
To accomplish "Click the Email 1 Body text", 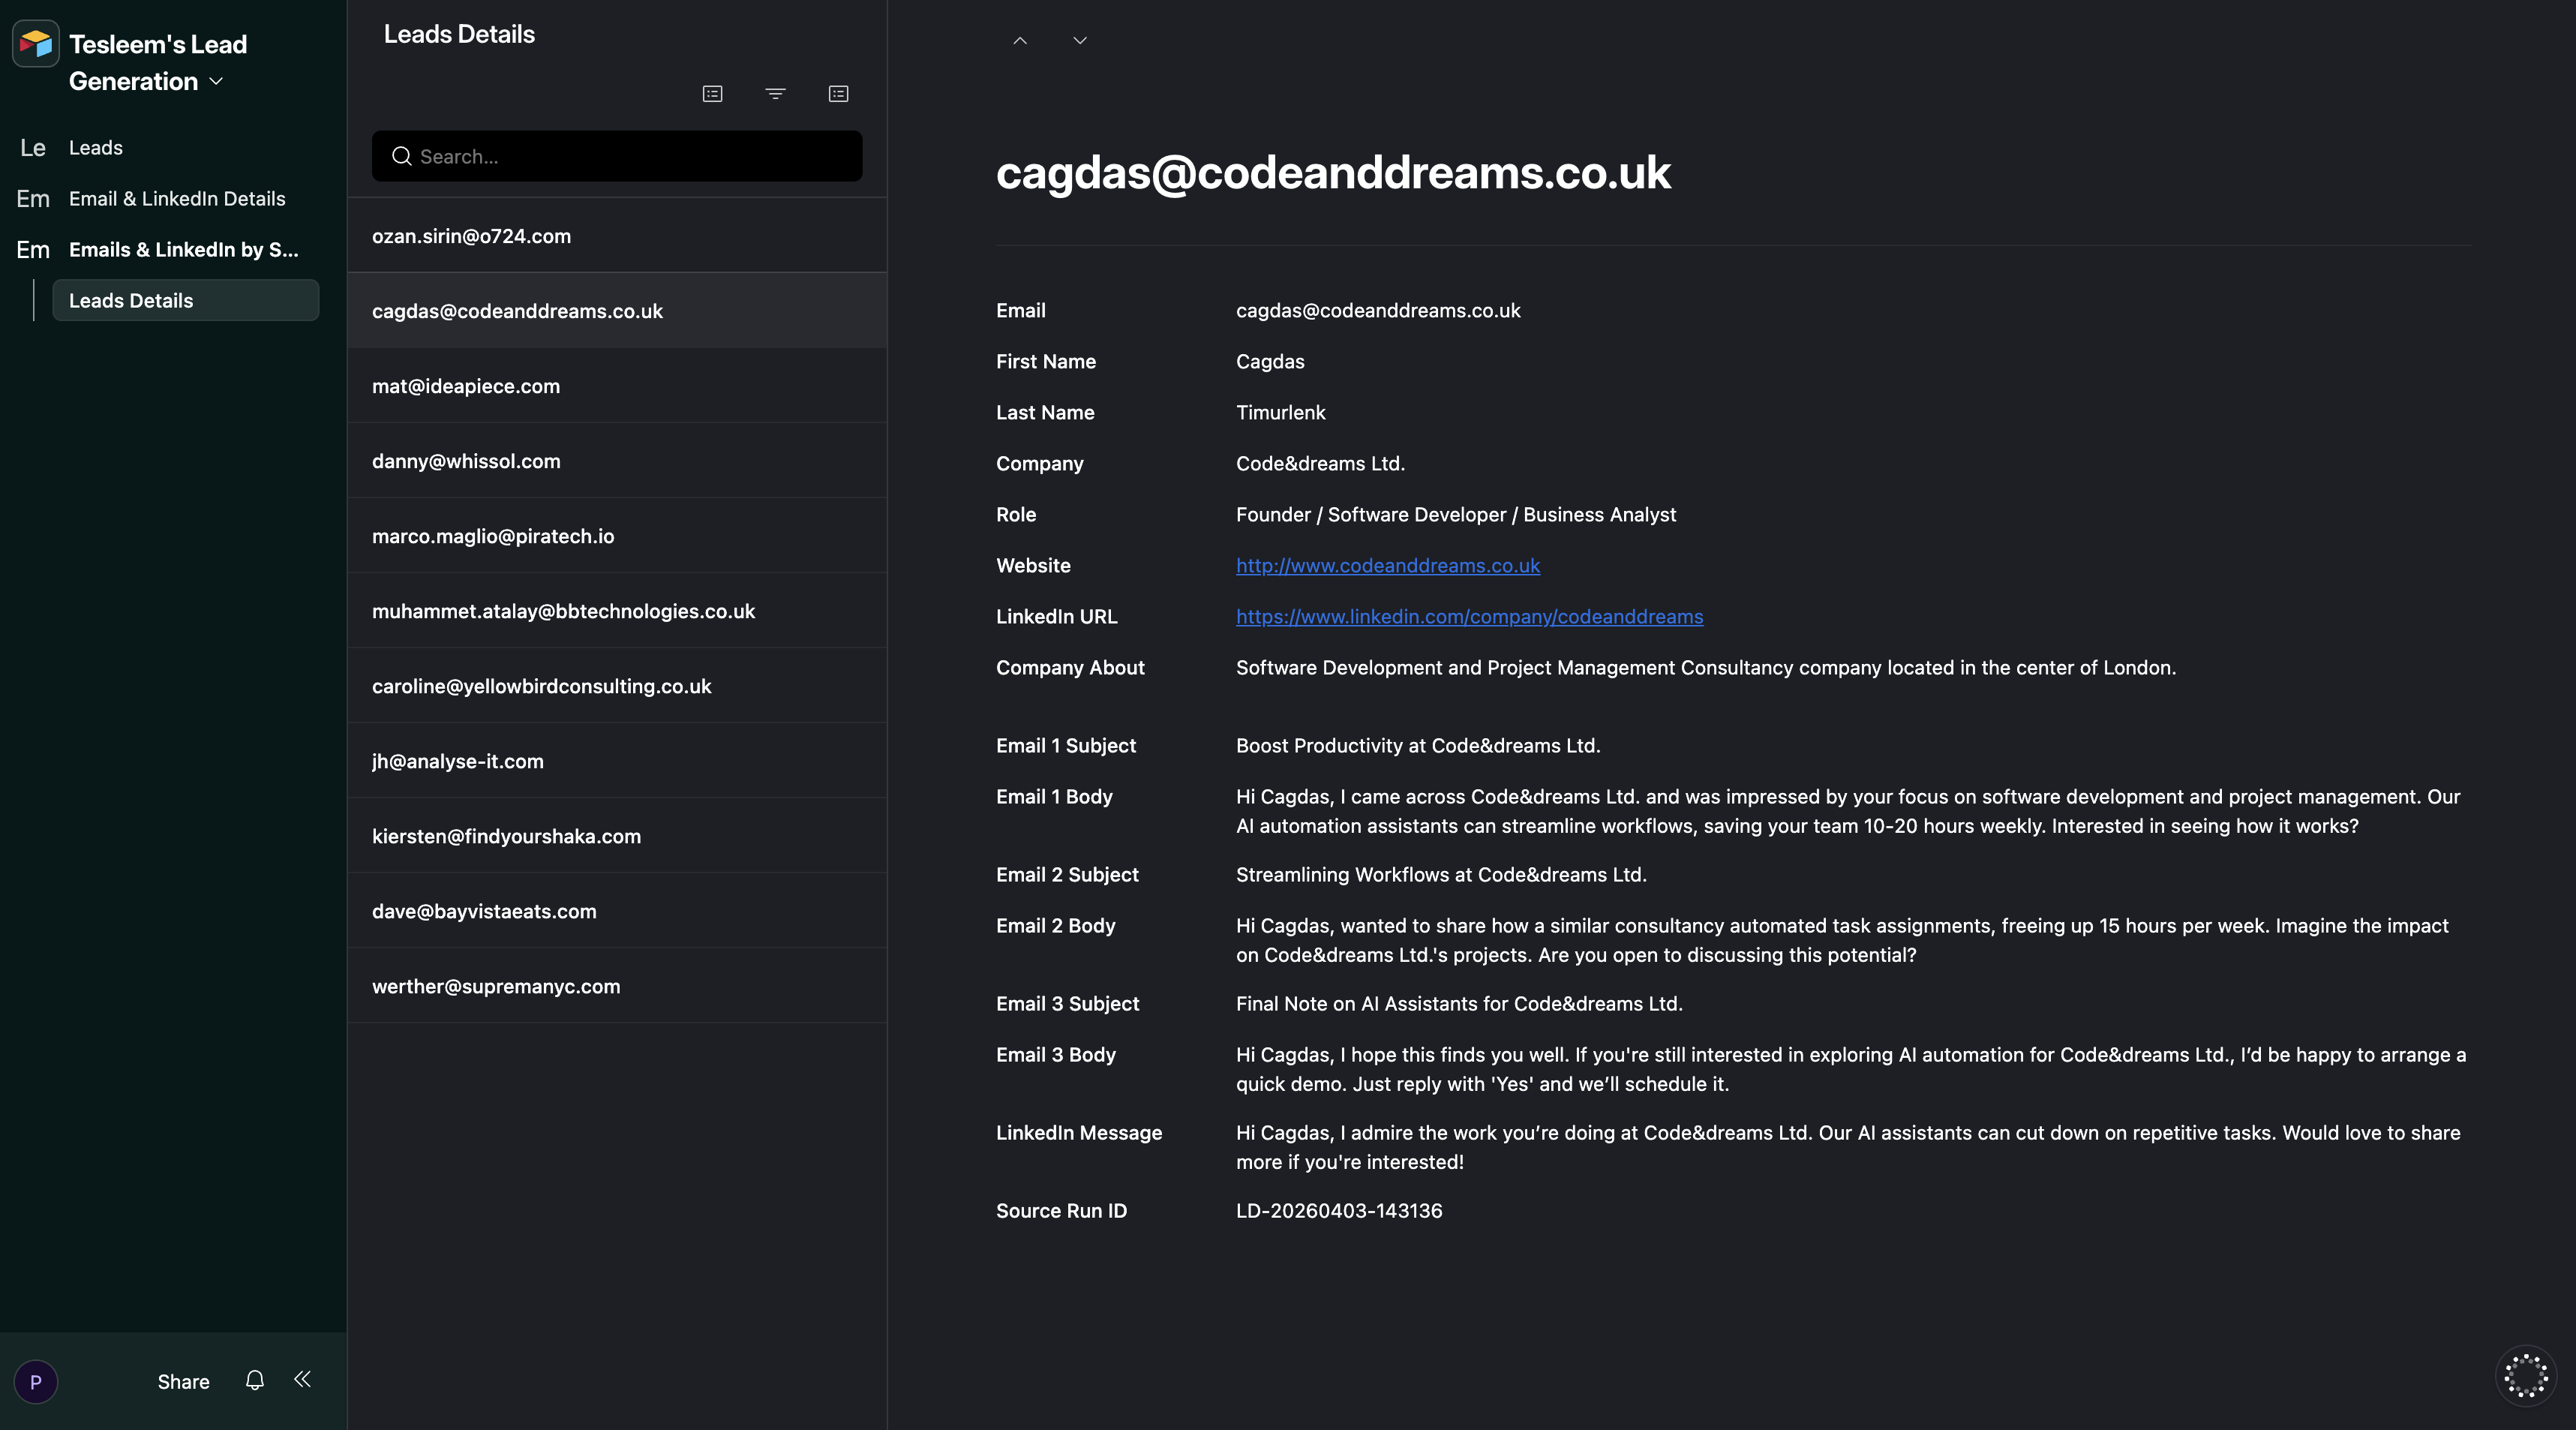I will click(1848, 811).
